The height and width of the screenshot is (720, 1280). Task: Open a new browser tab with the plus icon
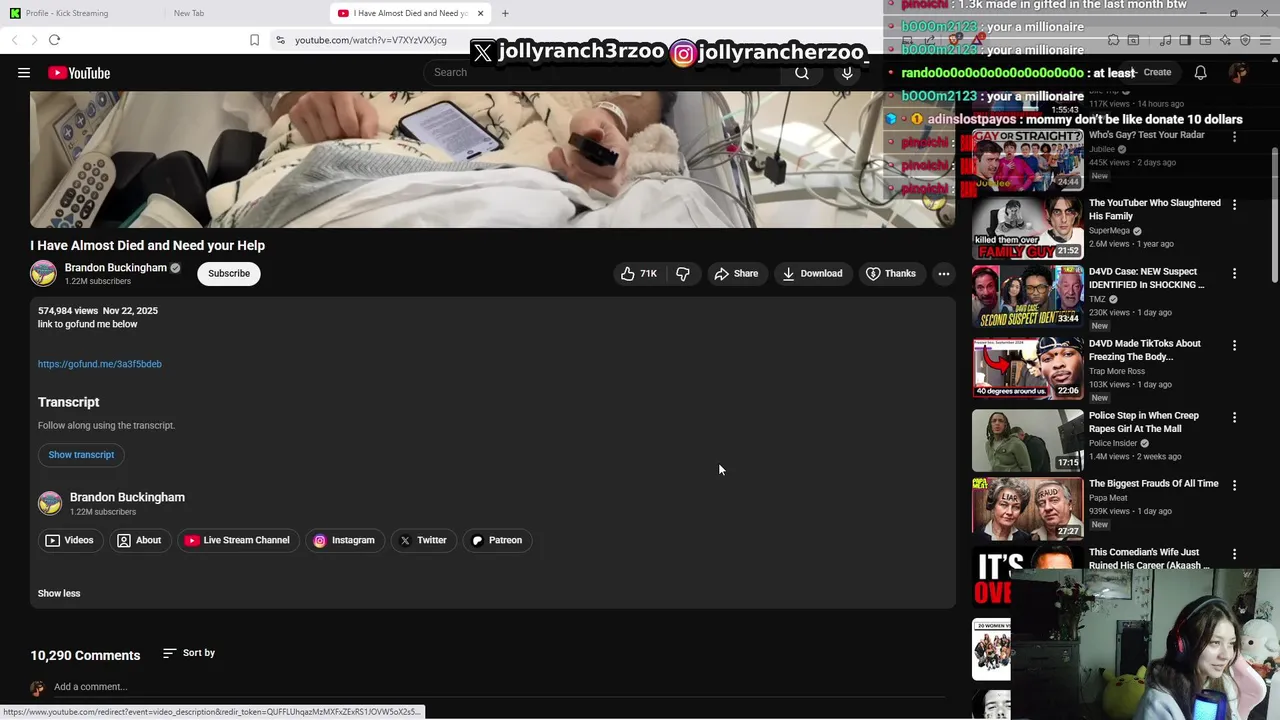[x=505, y=13]
